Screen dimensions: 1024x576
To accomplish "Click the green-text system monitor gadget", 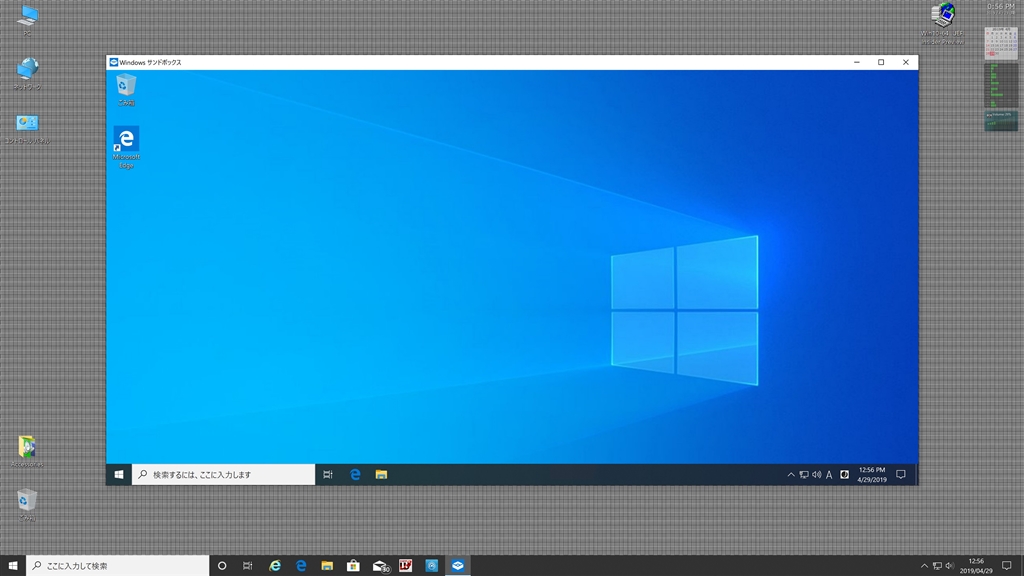I will point(1000,85).
